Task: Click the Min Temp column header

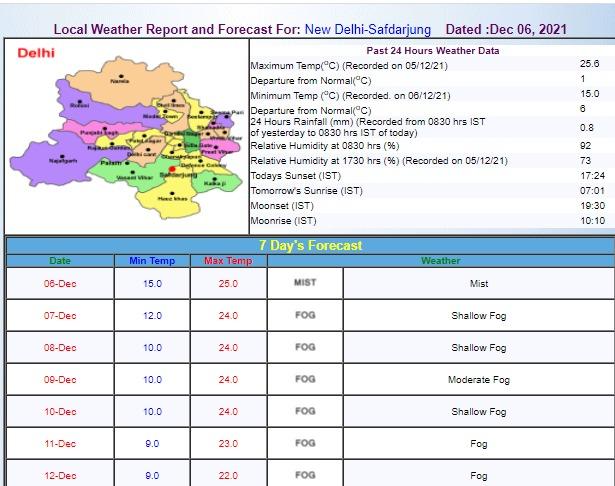Action: [152, 261]
